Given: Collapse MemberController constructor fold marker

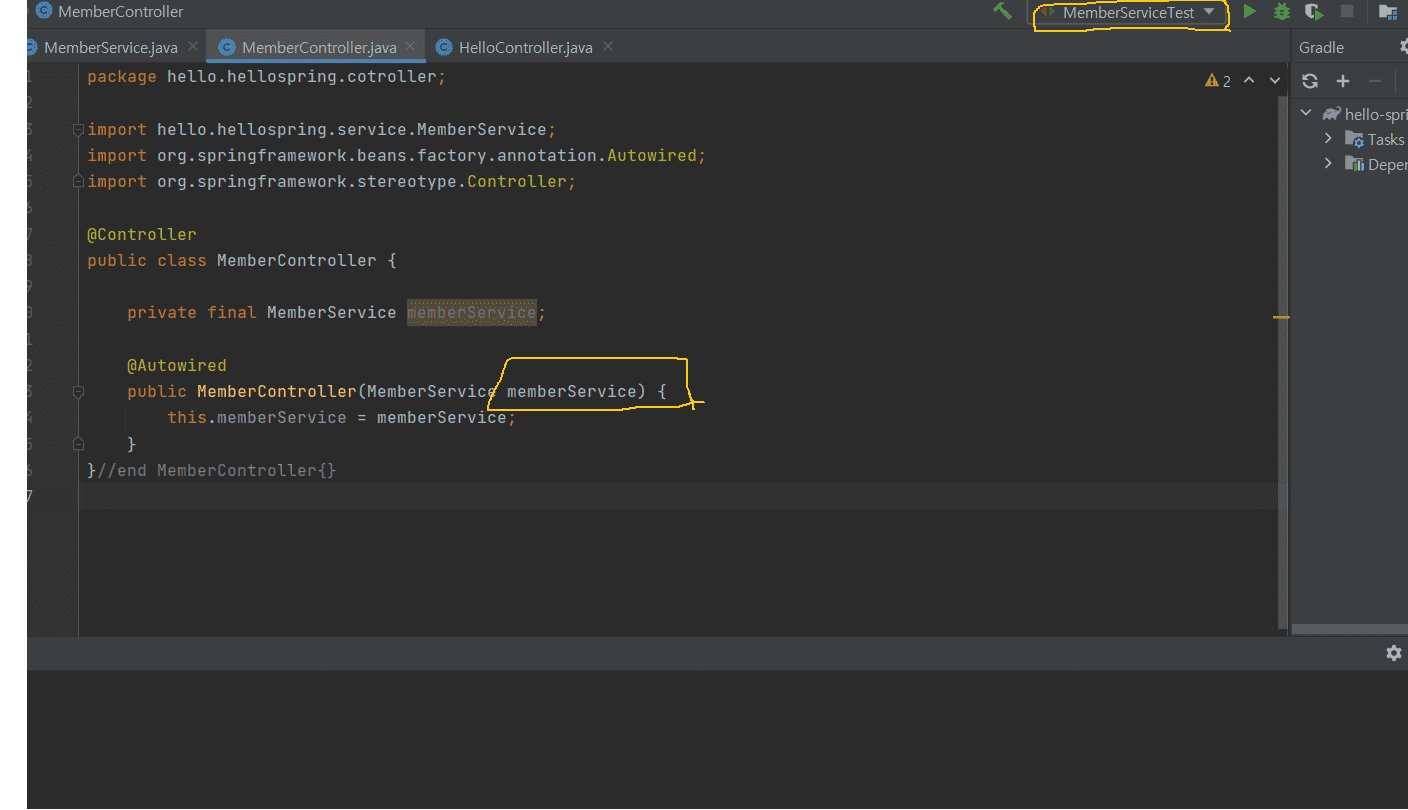Looking at the screenshot, I should pyautogui.click(x=78, y=392).
